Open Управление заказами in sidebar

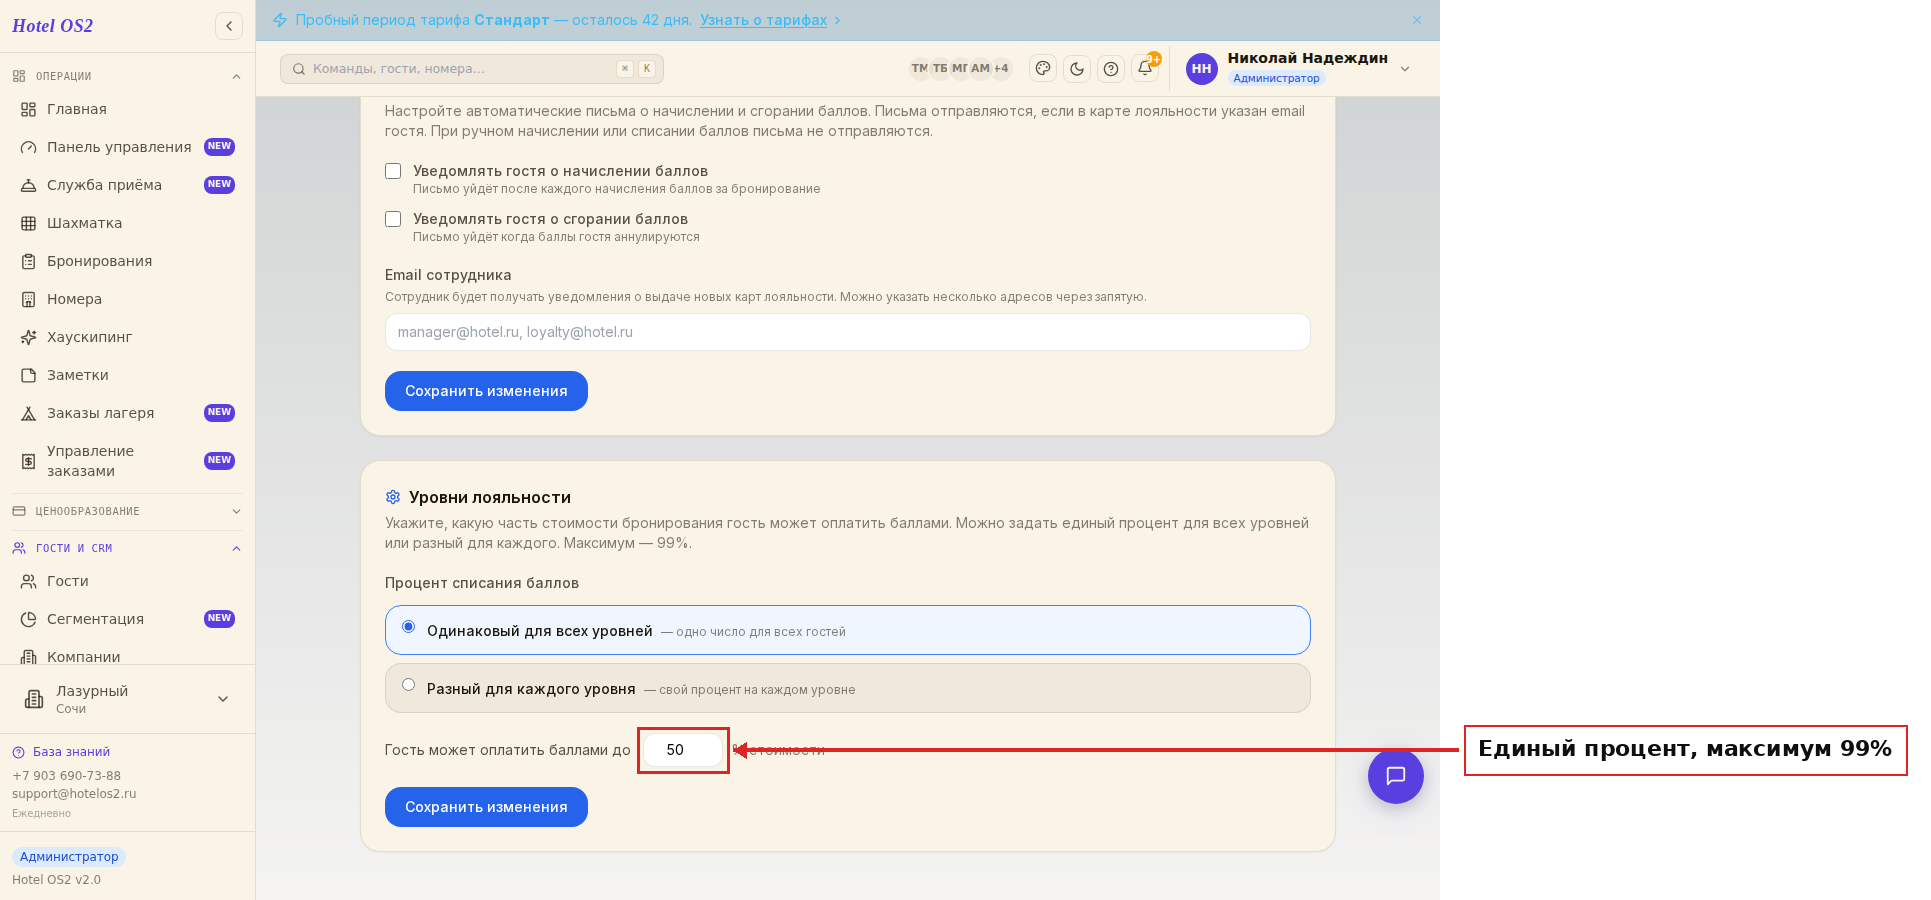click(x=128, y=461)
